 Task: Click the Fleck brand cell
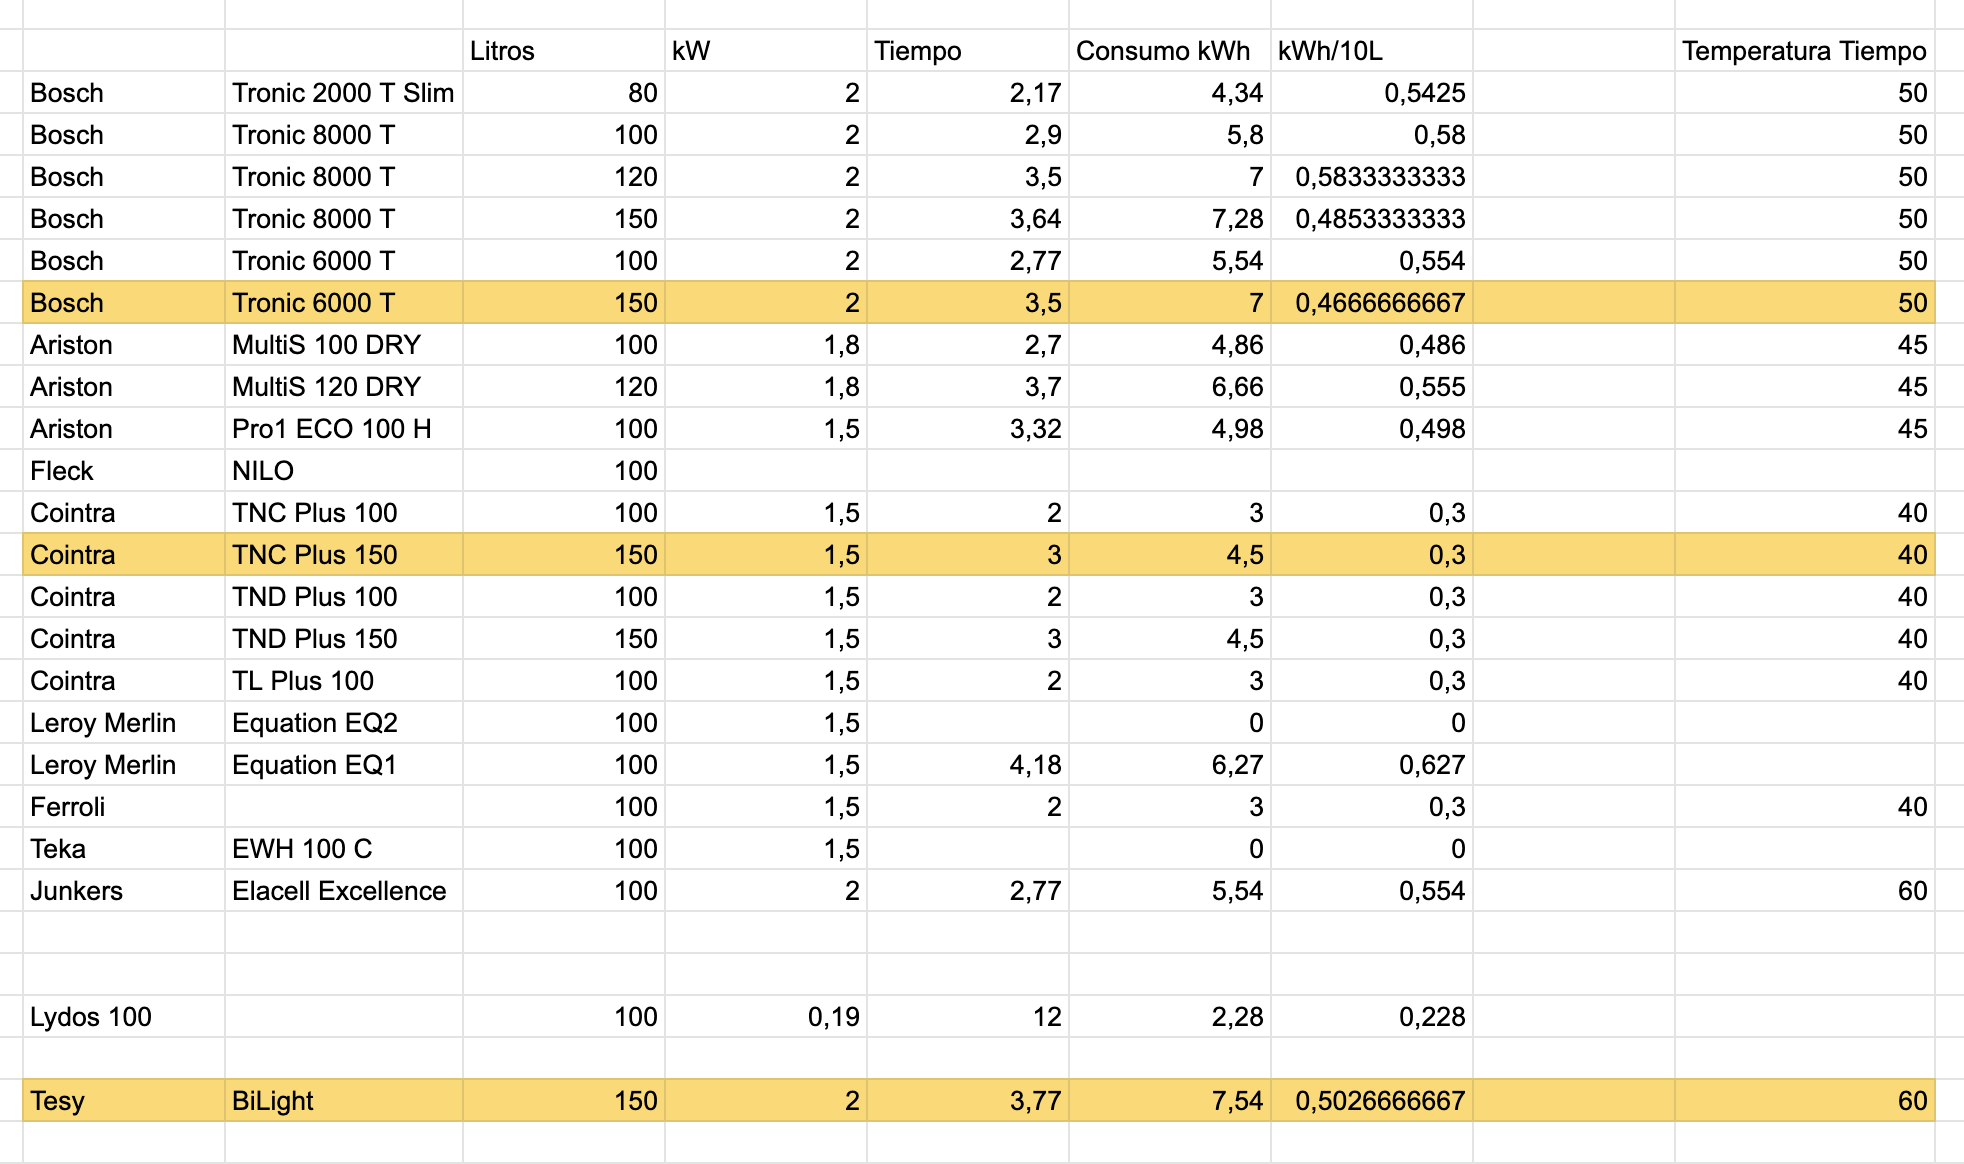[x=124, y=471]
